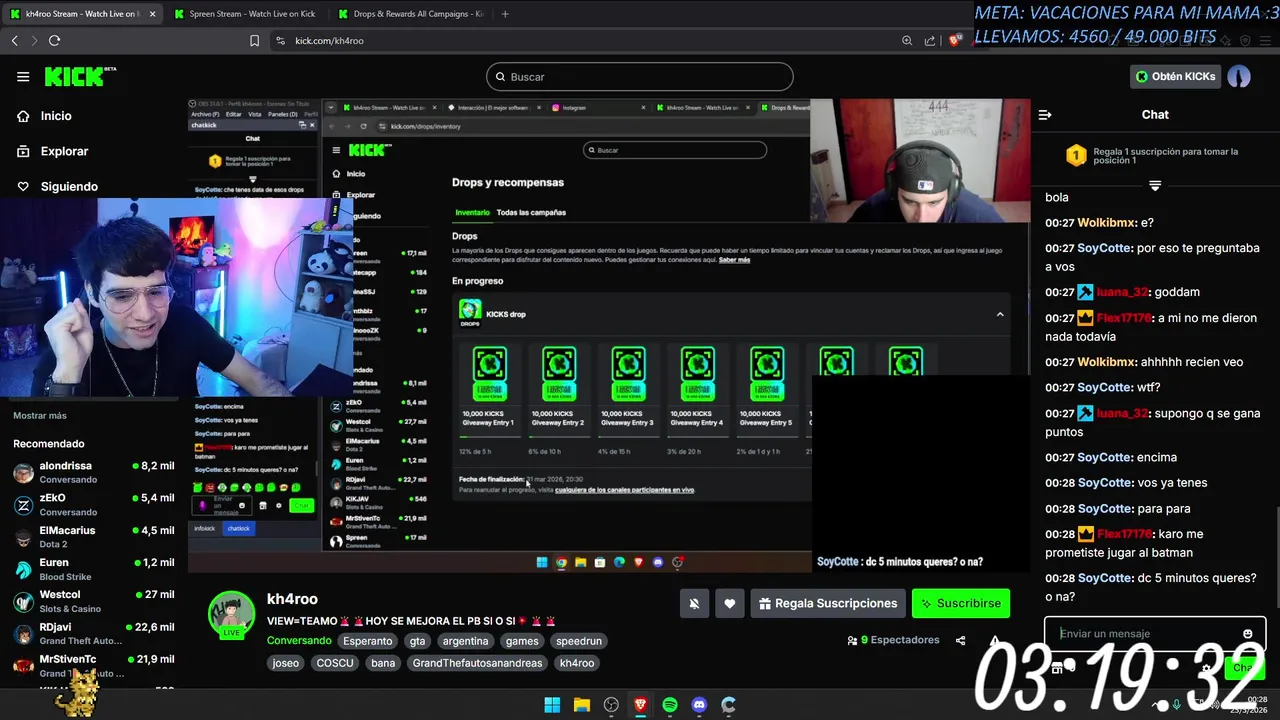Image resolution: width=1280 pixels, height=720 pixels.
Task: Open a new browser tab
Action: pyautogui.click(x=505, y=14)
